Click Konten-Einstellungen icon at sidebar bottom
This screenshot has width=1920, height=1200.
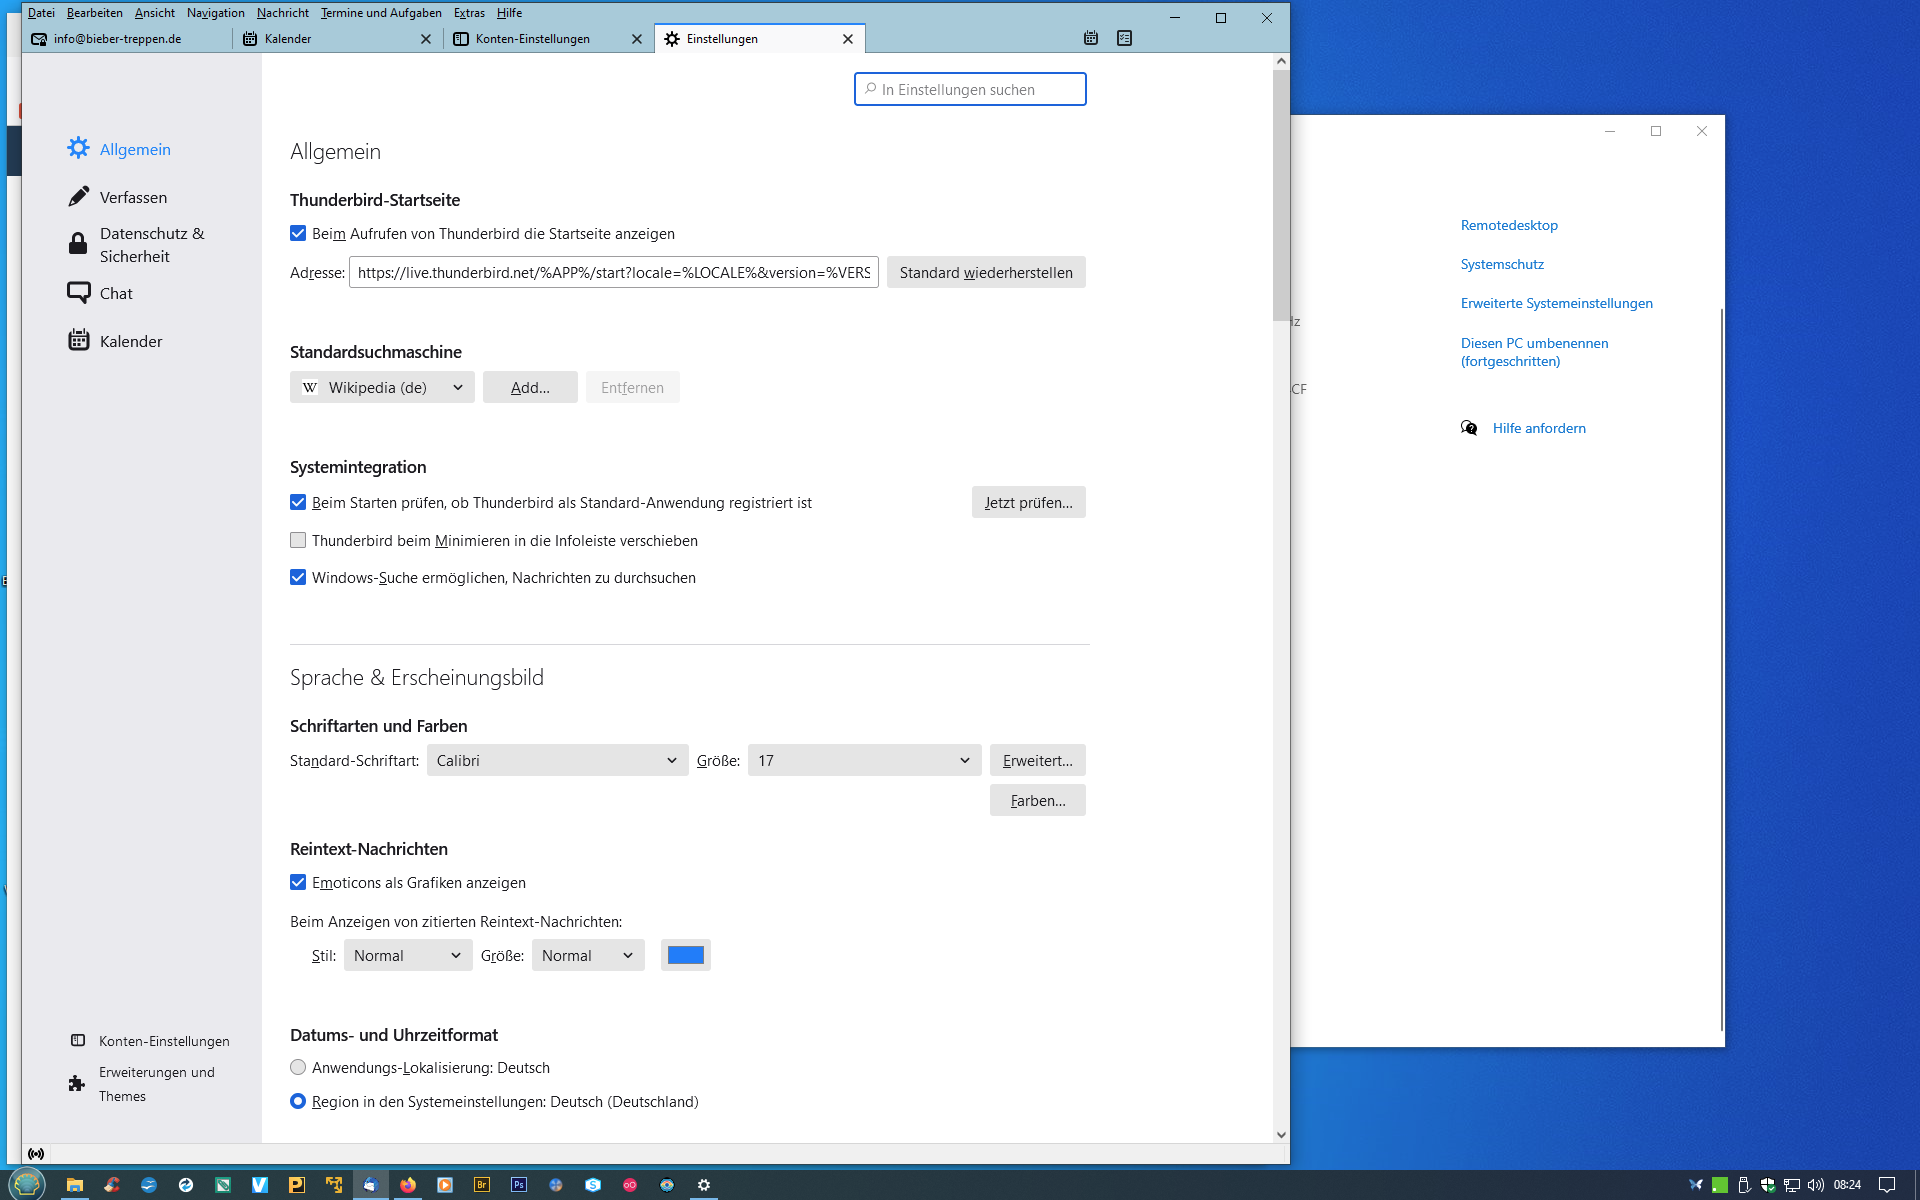pos(78,1041)
